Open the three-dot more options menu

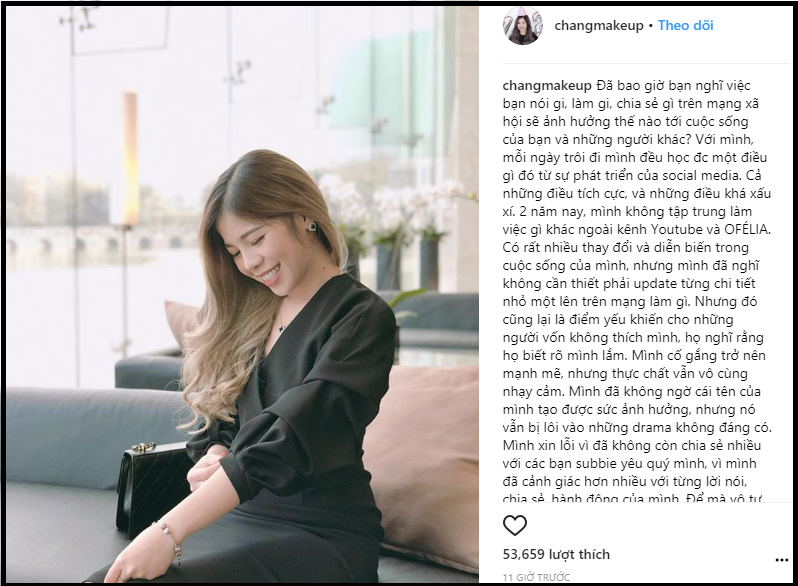coord(781,560)
